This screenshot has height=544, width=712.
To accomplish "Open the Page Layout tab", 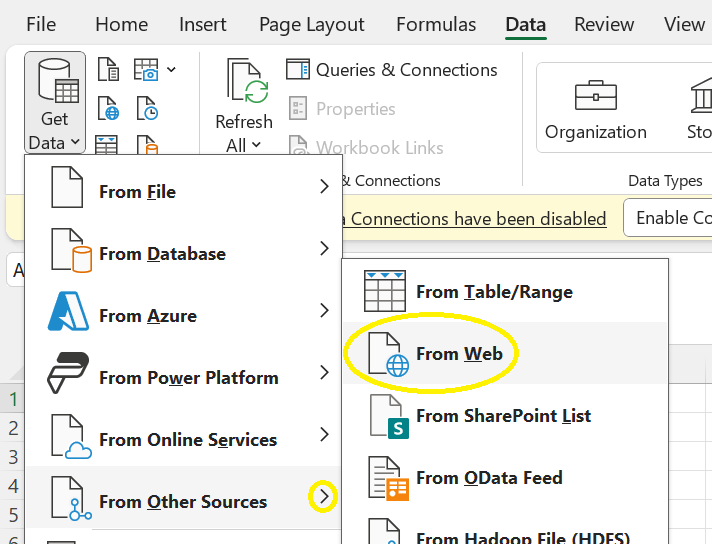I will [x=312, y=24].
